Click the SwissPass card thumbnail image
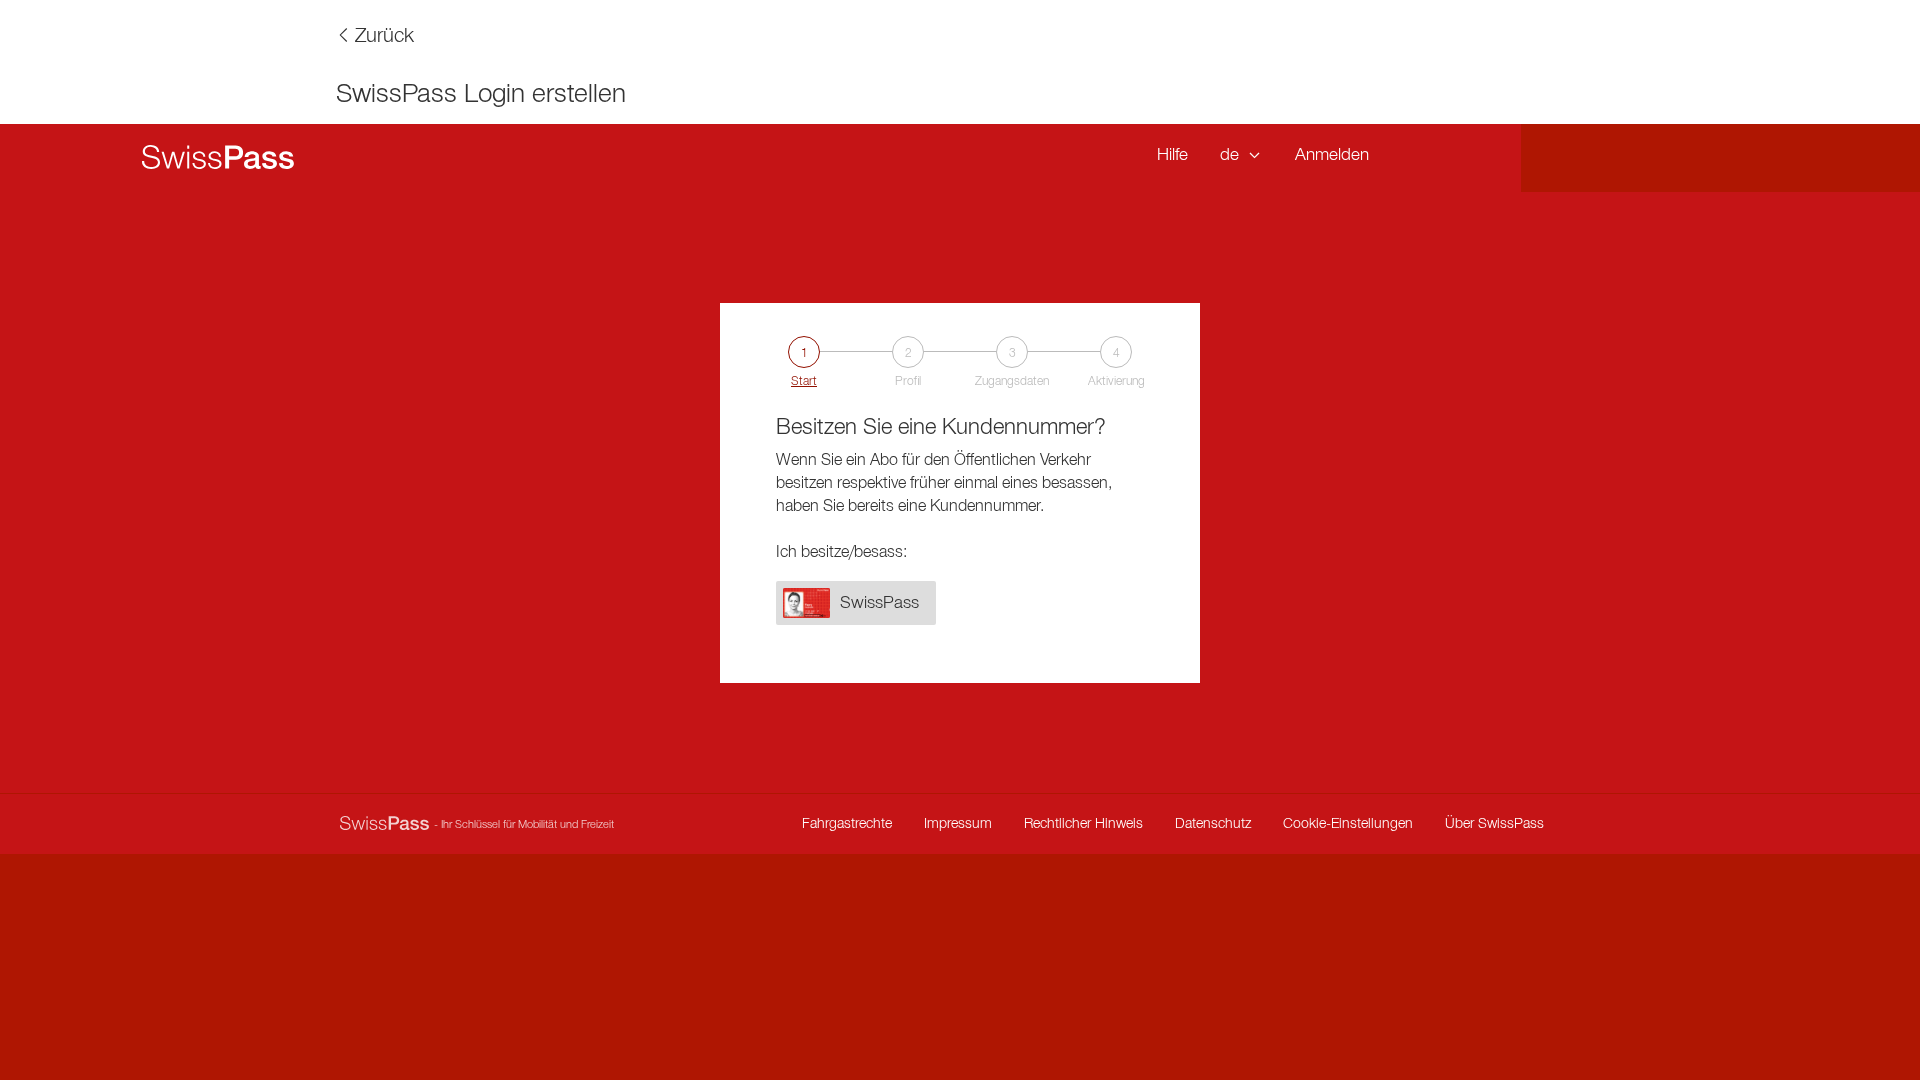Image resolution: width=1920 pixels, height=1080 pixels. click(806, 603)
